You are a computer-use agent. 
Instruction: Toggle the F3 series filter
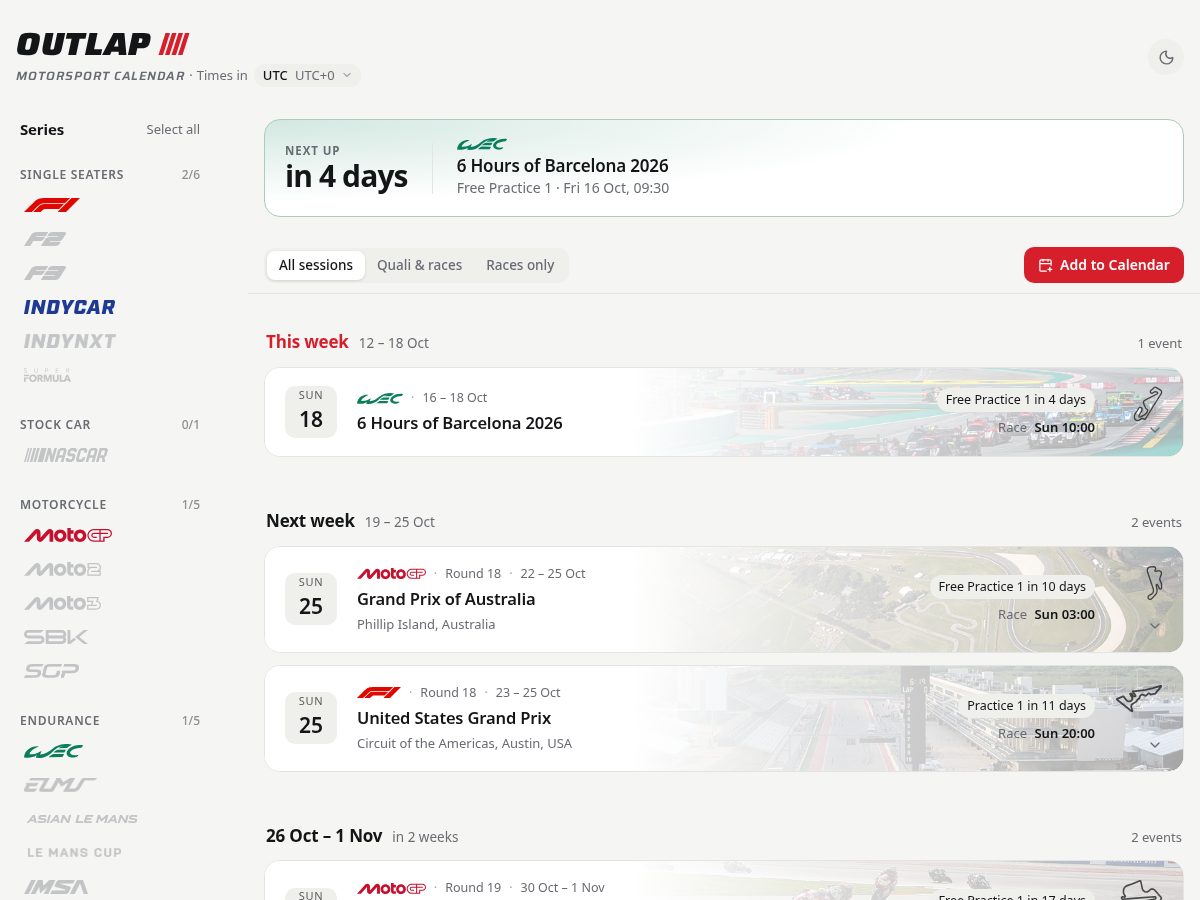[x=45, y=273]
